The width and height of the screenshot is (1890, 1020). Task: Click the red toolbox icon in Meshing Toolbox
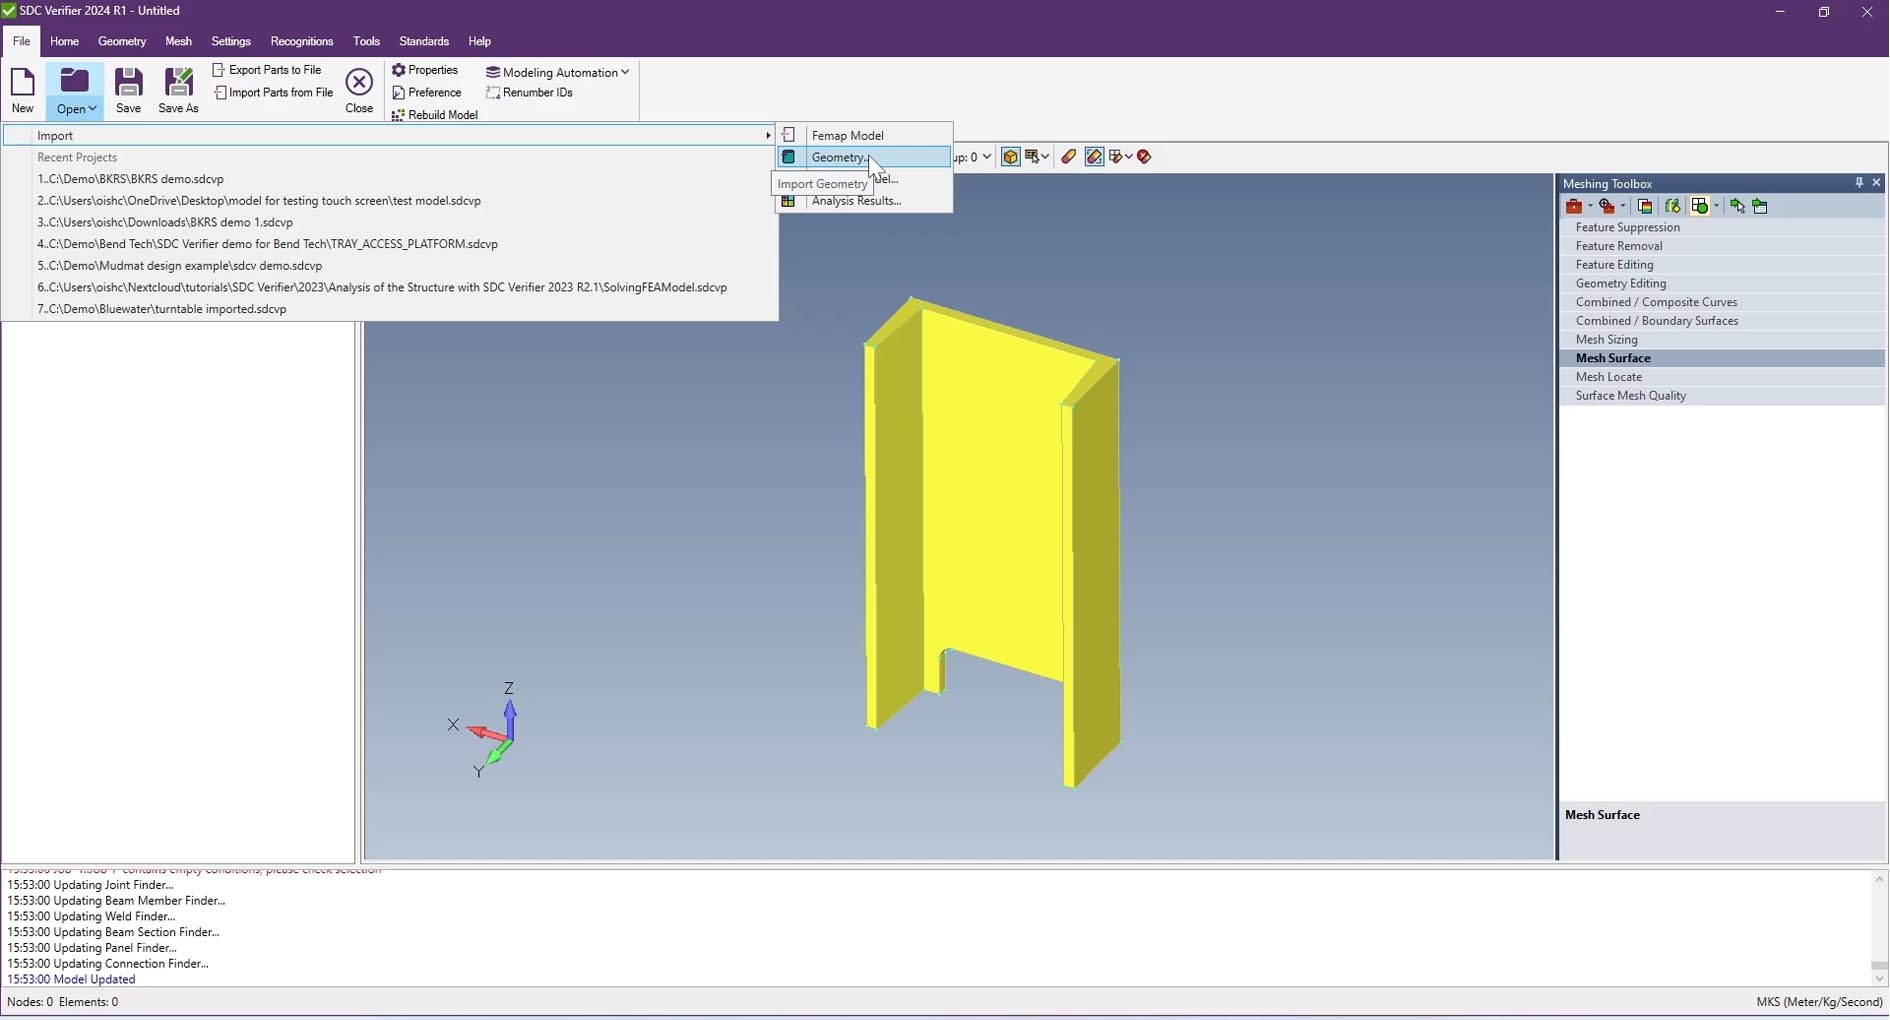1574,206
